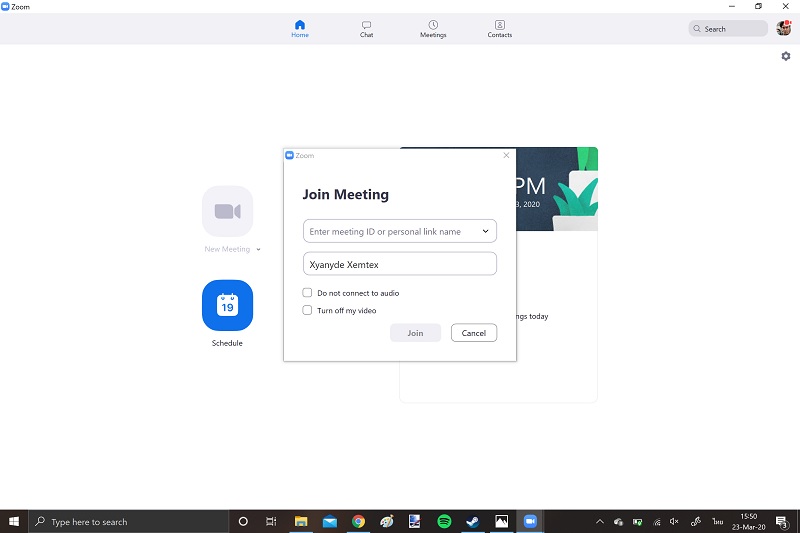800x533 pixels.
Task: Click the Zoom logo in the title bar
Action: [x=5, y=7]
